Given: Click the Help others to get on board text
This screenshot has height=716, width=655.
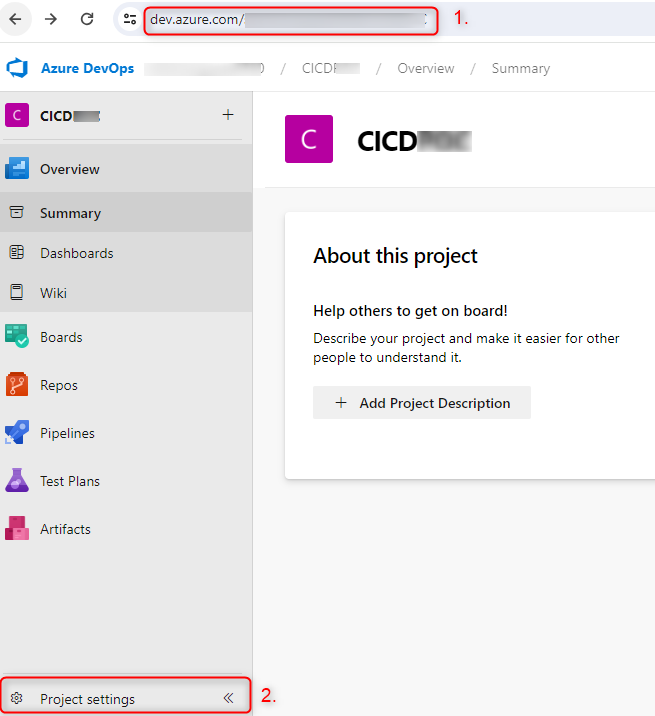Looking at the screenshot, I should [x=410, y=311].
